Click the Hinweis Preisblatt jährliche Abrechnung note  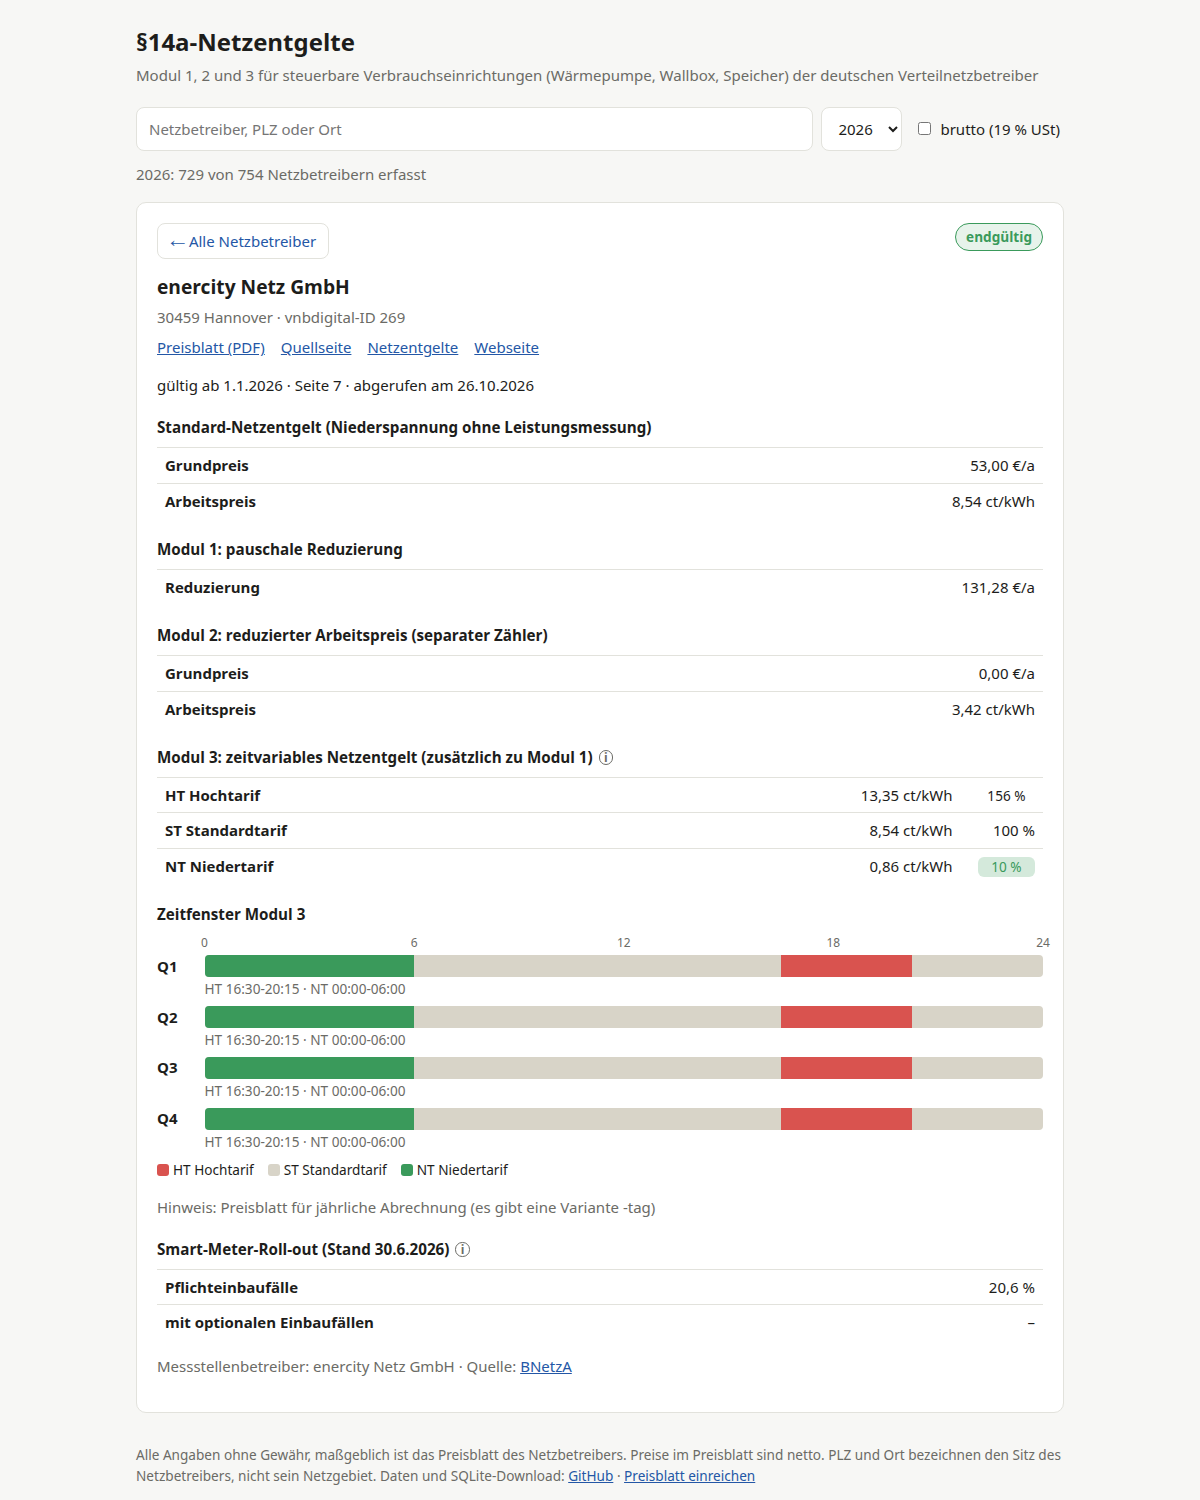point(406,1208)
